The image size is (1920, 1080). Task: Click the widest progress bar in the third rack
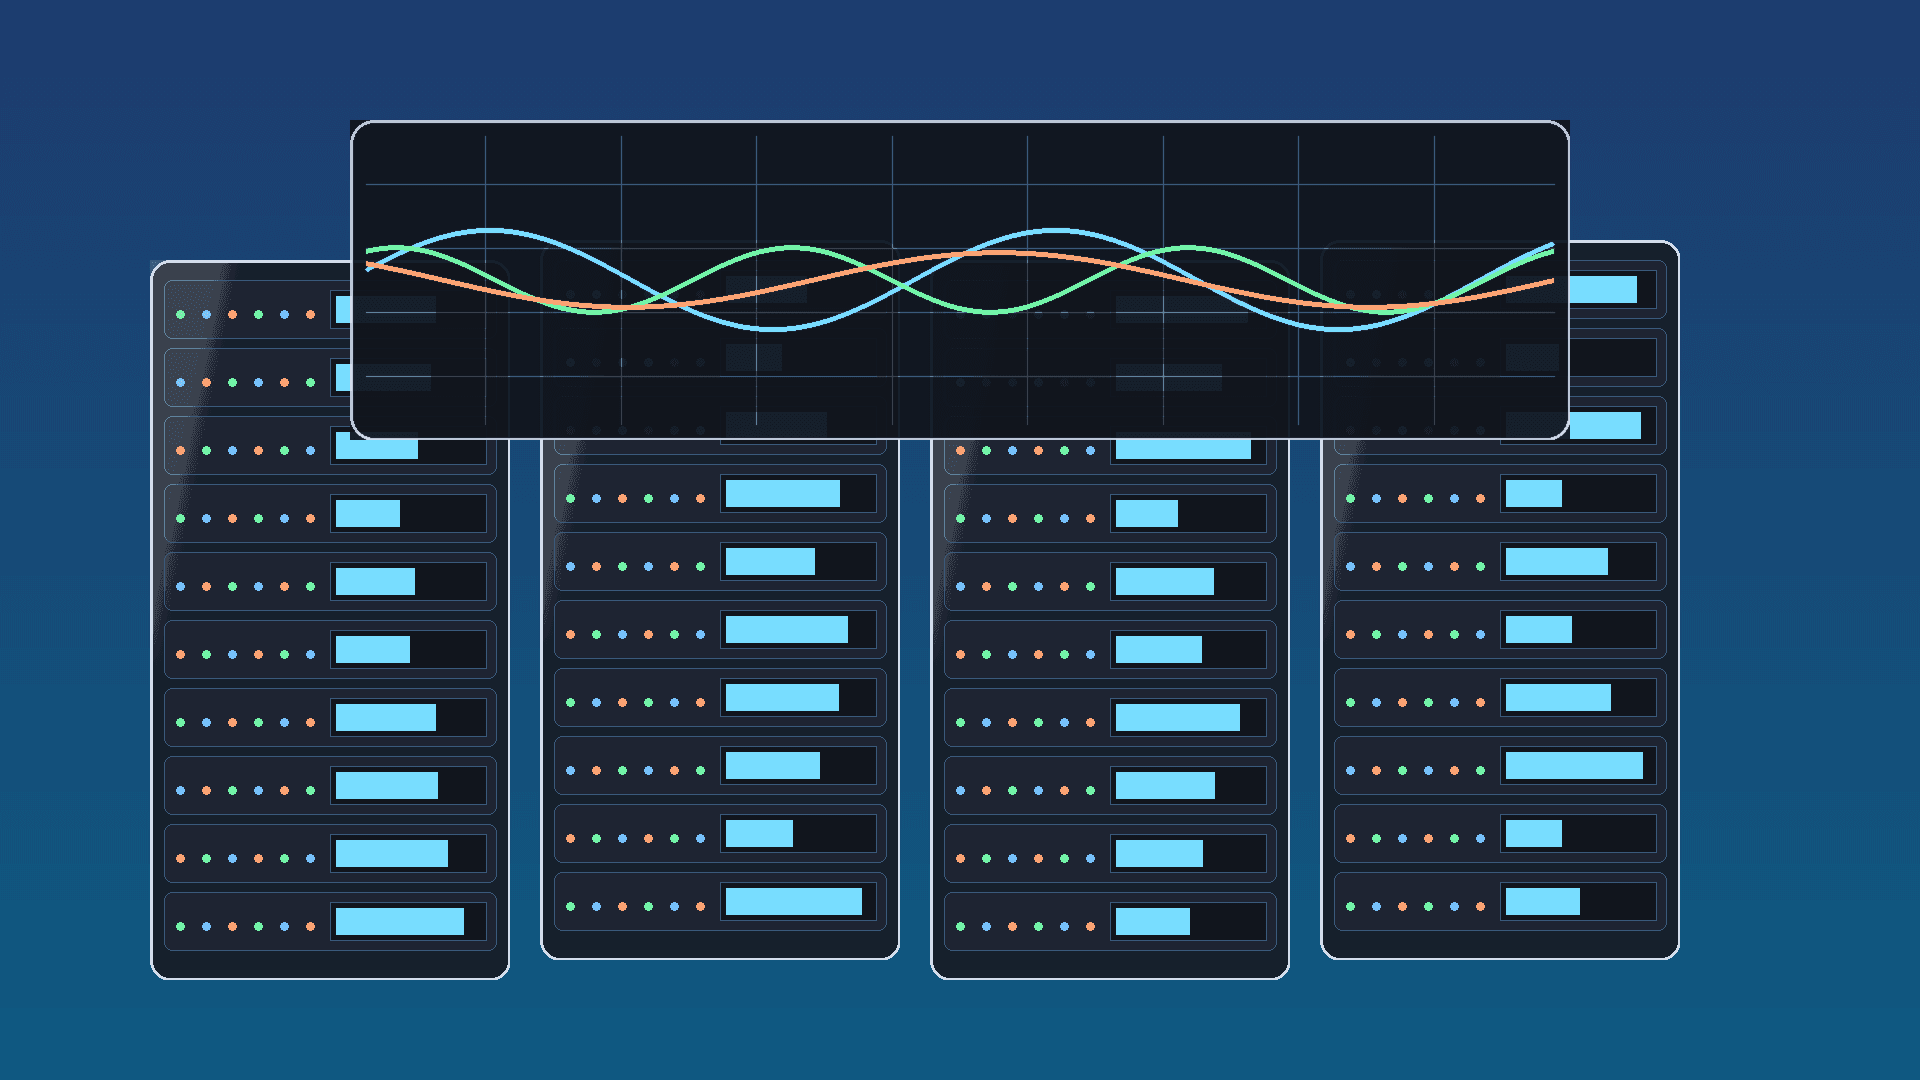(1183, 449)
